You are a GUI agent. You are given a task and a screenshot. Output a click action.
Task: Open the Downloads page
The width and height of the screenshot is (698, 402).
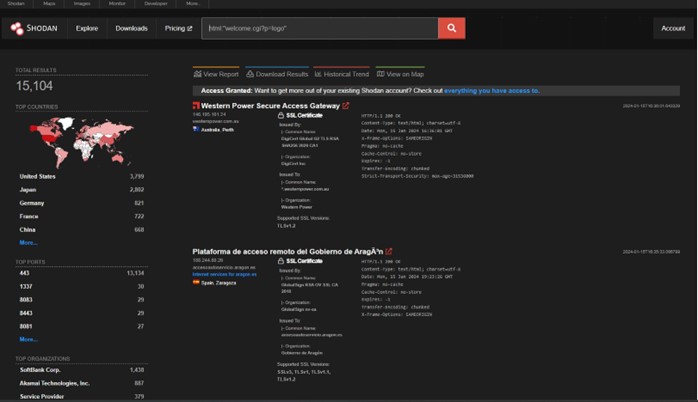[x=131, y=28]
